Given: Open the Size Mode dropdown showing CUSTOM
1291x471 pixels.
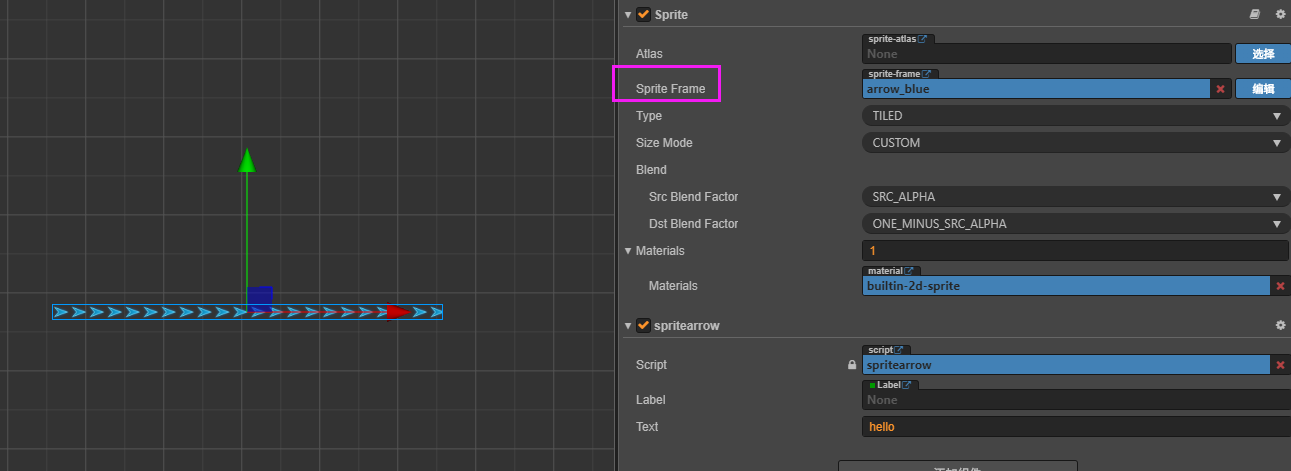Looking at the screenshot, I should (1074, 143).
